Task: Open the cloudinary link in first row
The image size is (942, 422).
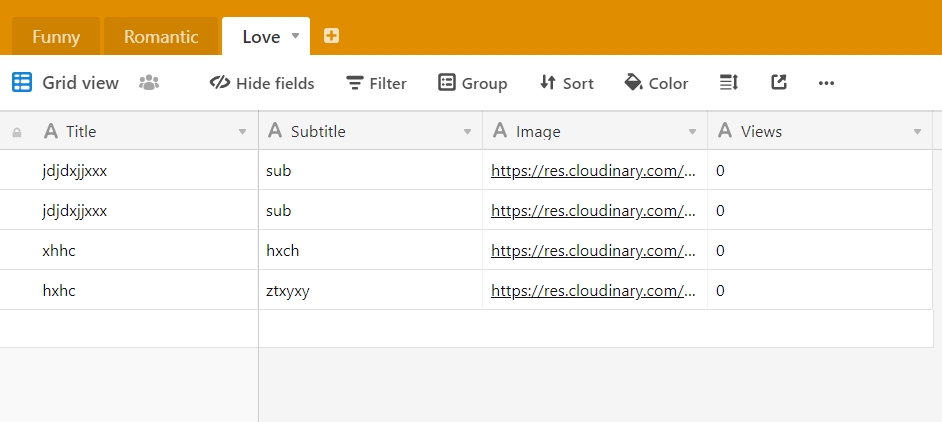Action: point(592,171)
